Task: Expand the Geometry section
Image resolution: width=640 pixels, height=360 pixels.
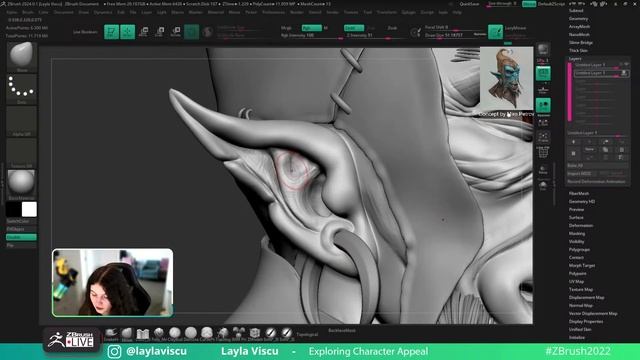Action: pyautogui.click(x=578, y=19)
